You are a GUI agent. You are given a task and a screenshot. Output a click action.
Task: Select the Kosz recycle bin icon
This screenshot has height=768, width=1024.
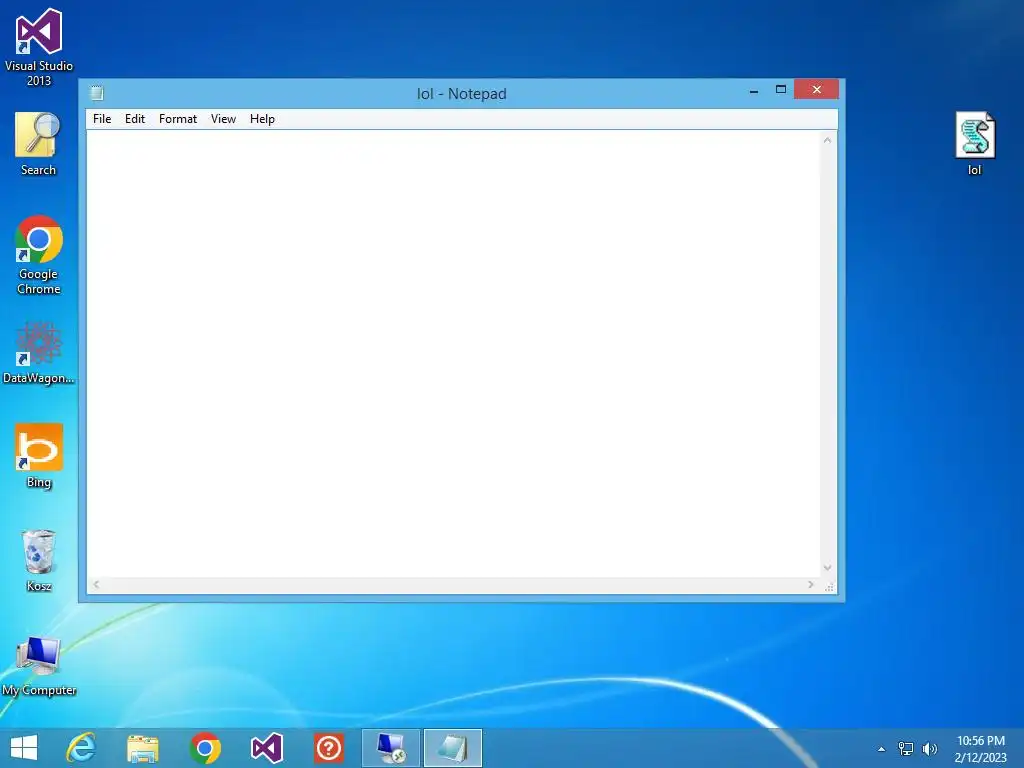39,560
